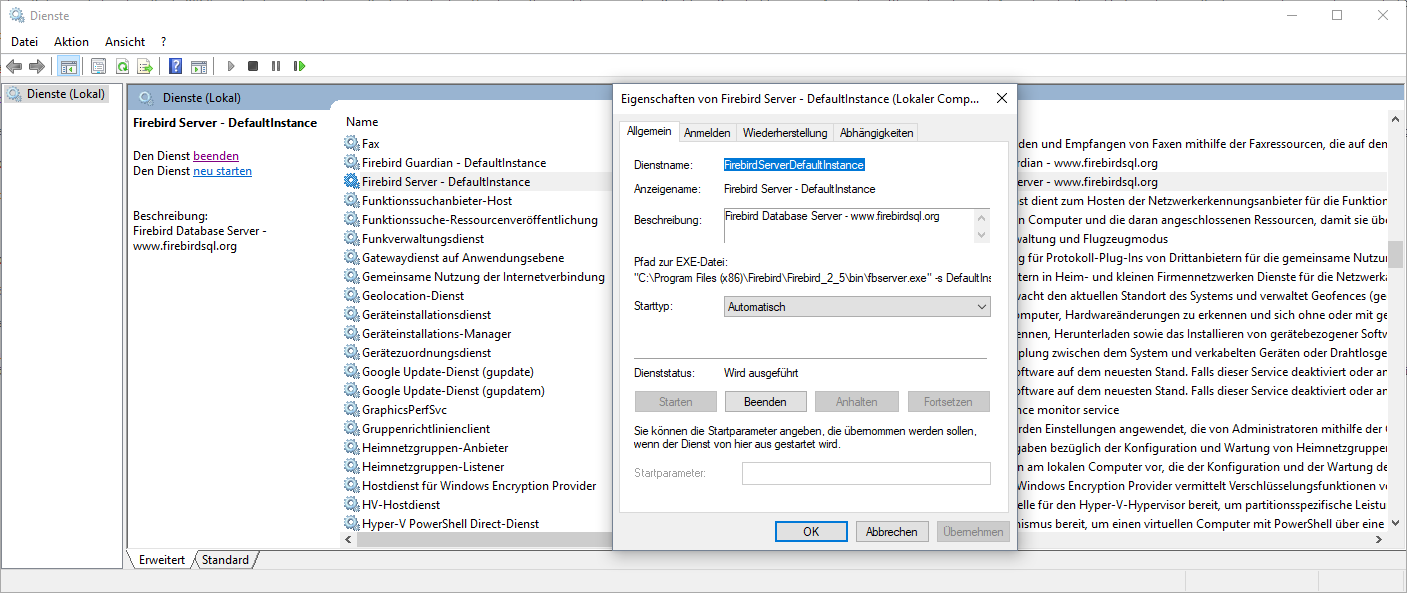Click OK in the properties dialog

811,532
